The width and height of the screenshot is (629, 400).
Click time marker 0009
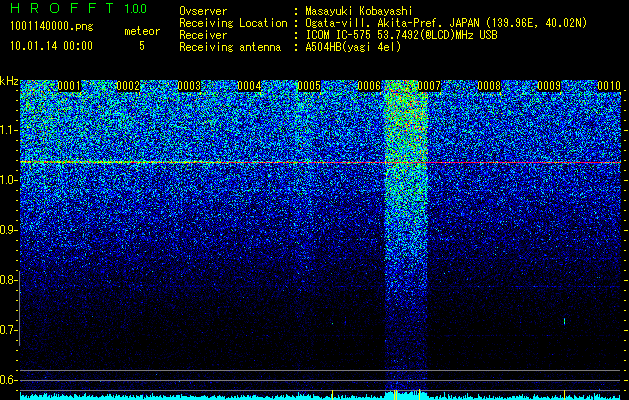549,86
